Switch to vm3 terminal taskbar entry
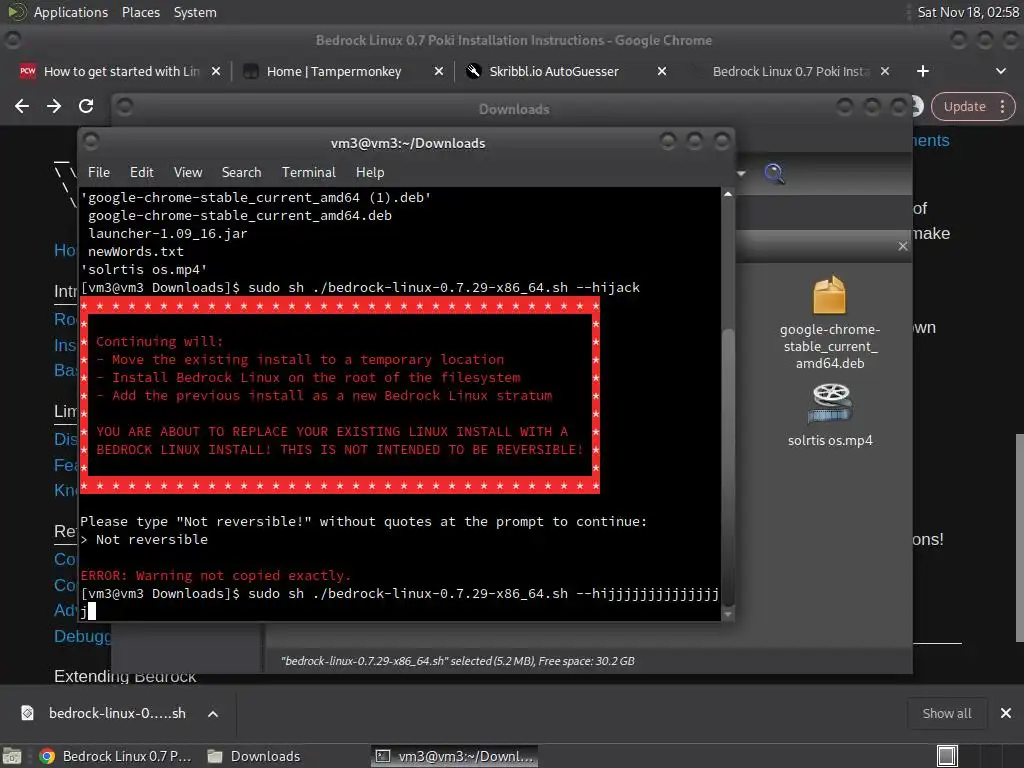 (x=455, y=756)
